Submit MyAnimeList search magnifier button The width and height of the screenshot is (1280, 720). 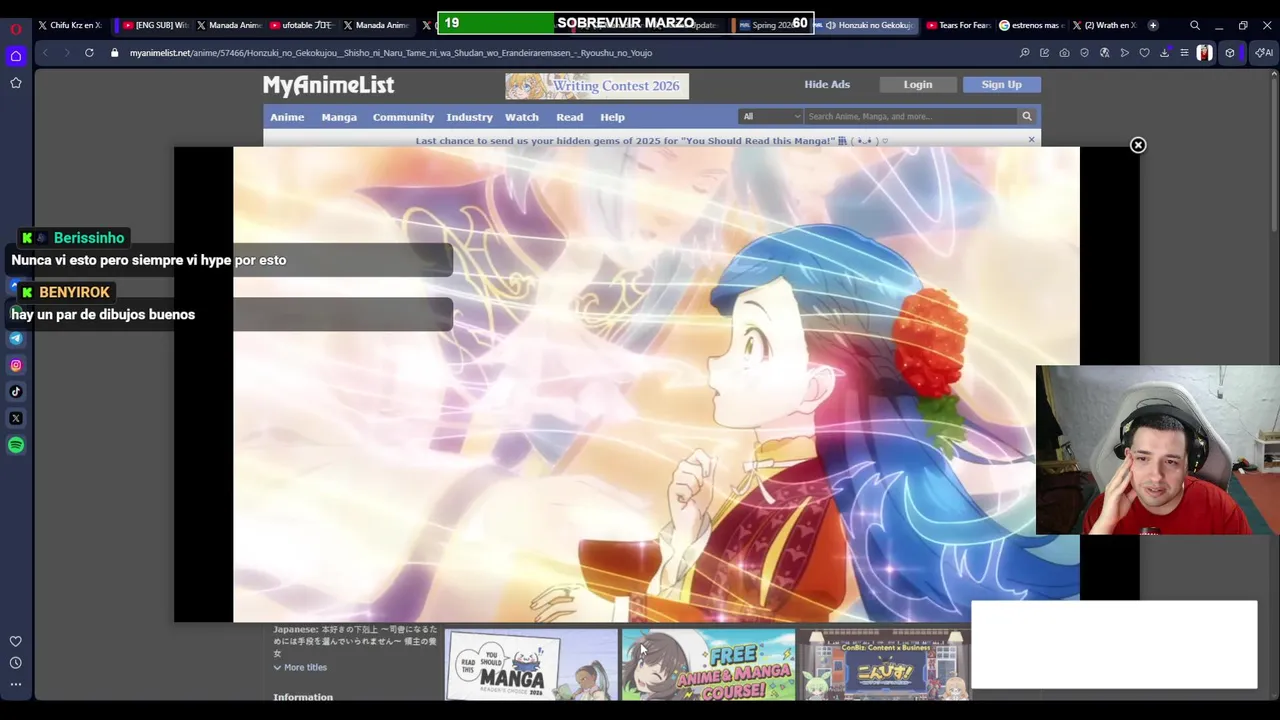click(x=1026, y=116)
